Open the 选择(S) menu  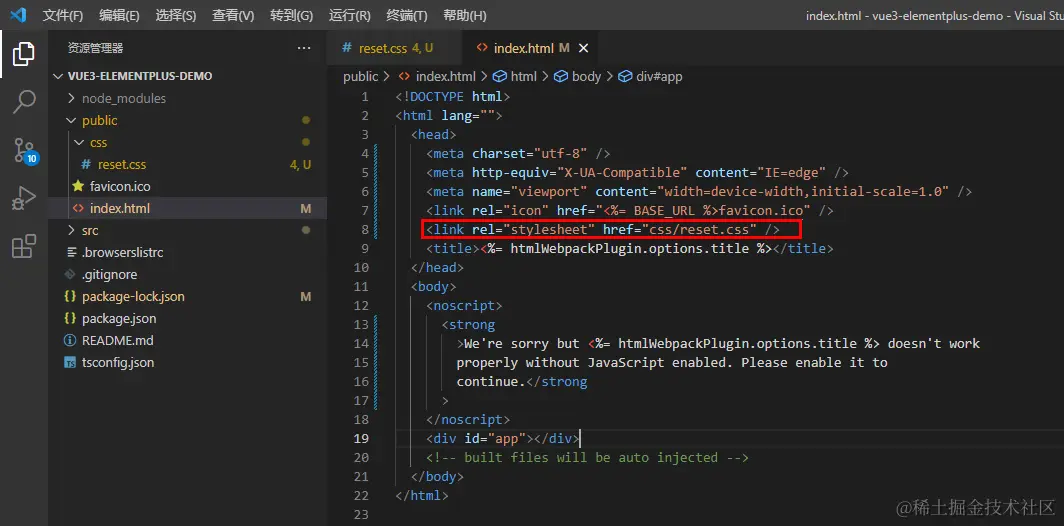click(x=175, y=15)
